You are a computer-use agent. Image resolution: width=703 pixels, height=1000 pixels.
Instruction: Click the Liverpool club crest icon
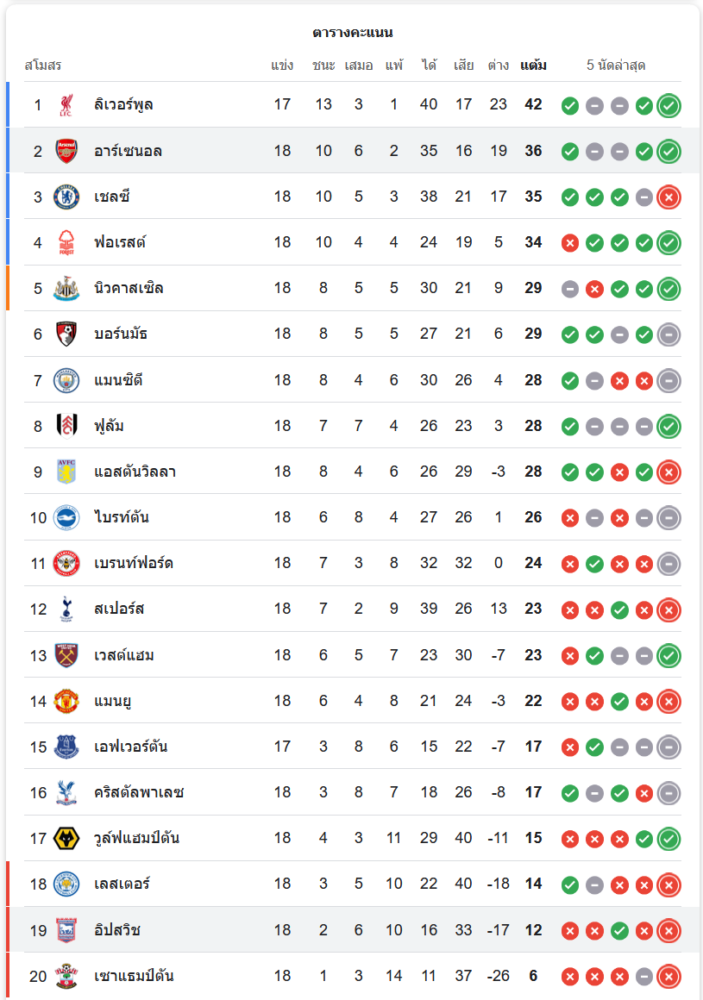point(67,105)
